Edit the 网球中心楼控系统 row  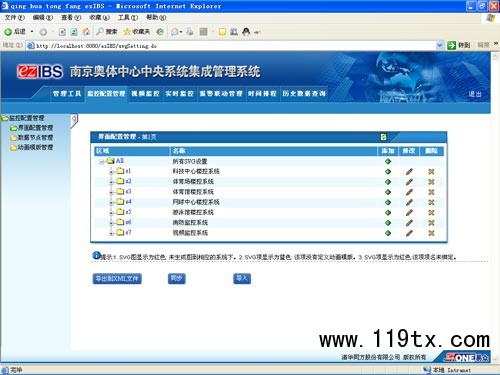(409, 202)
